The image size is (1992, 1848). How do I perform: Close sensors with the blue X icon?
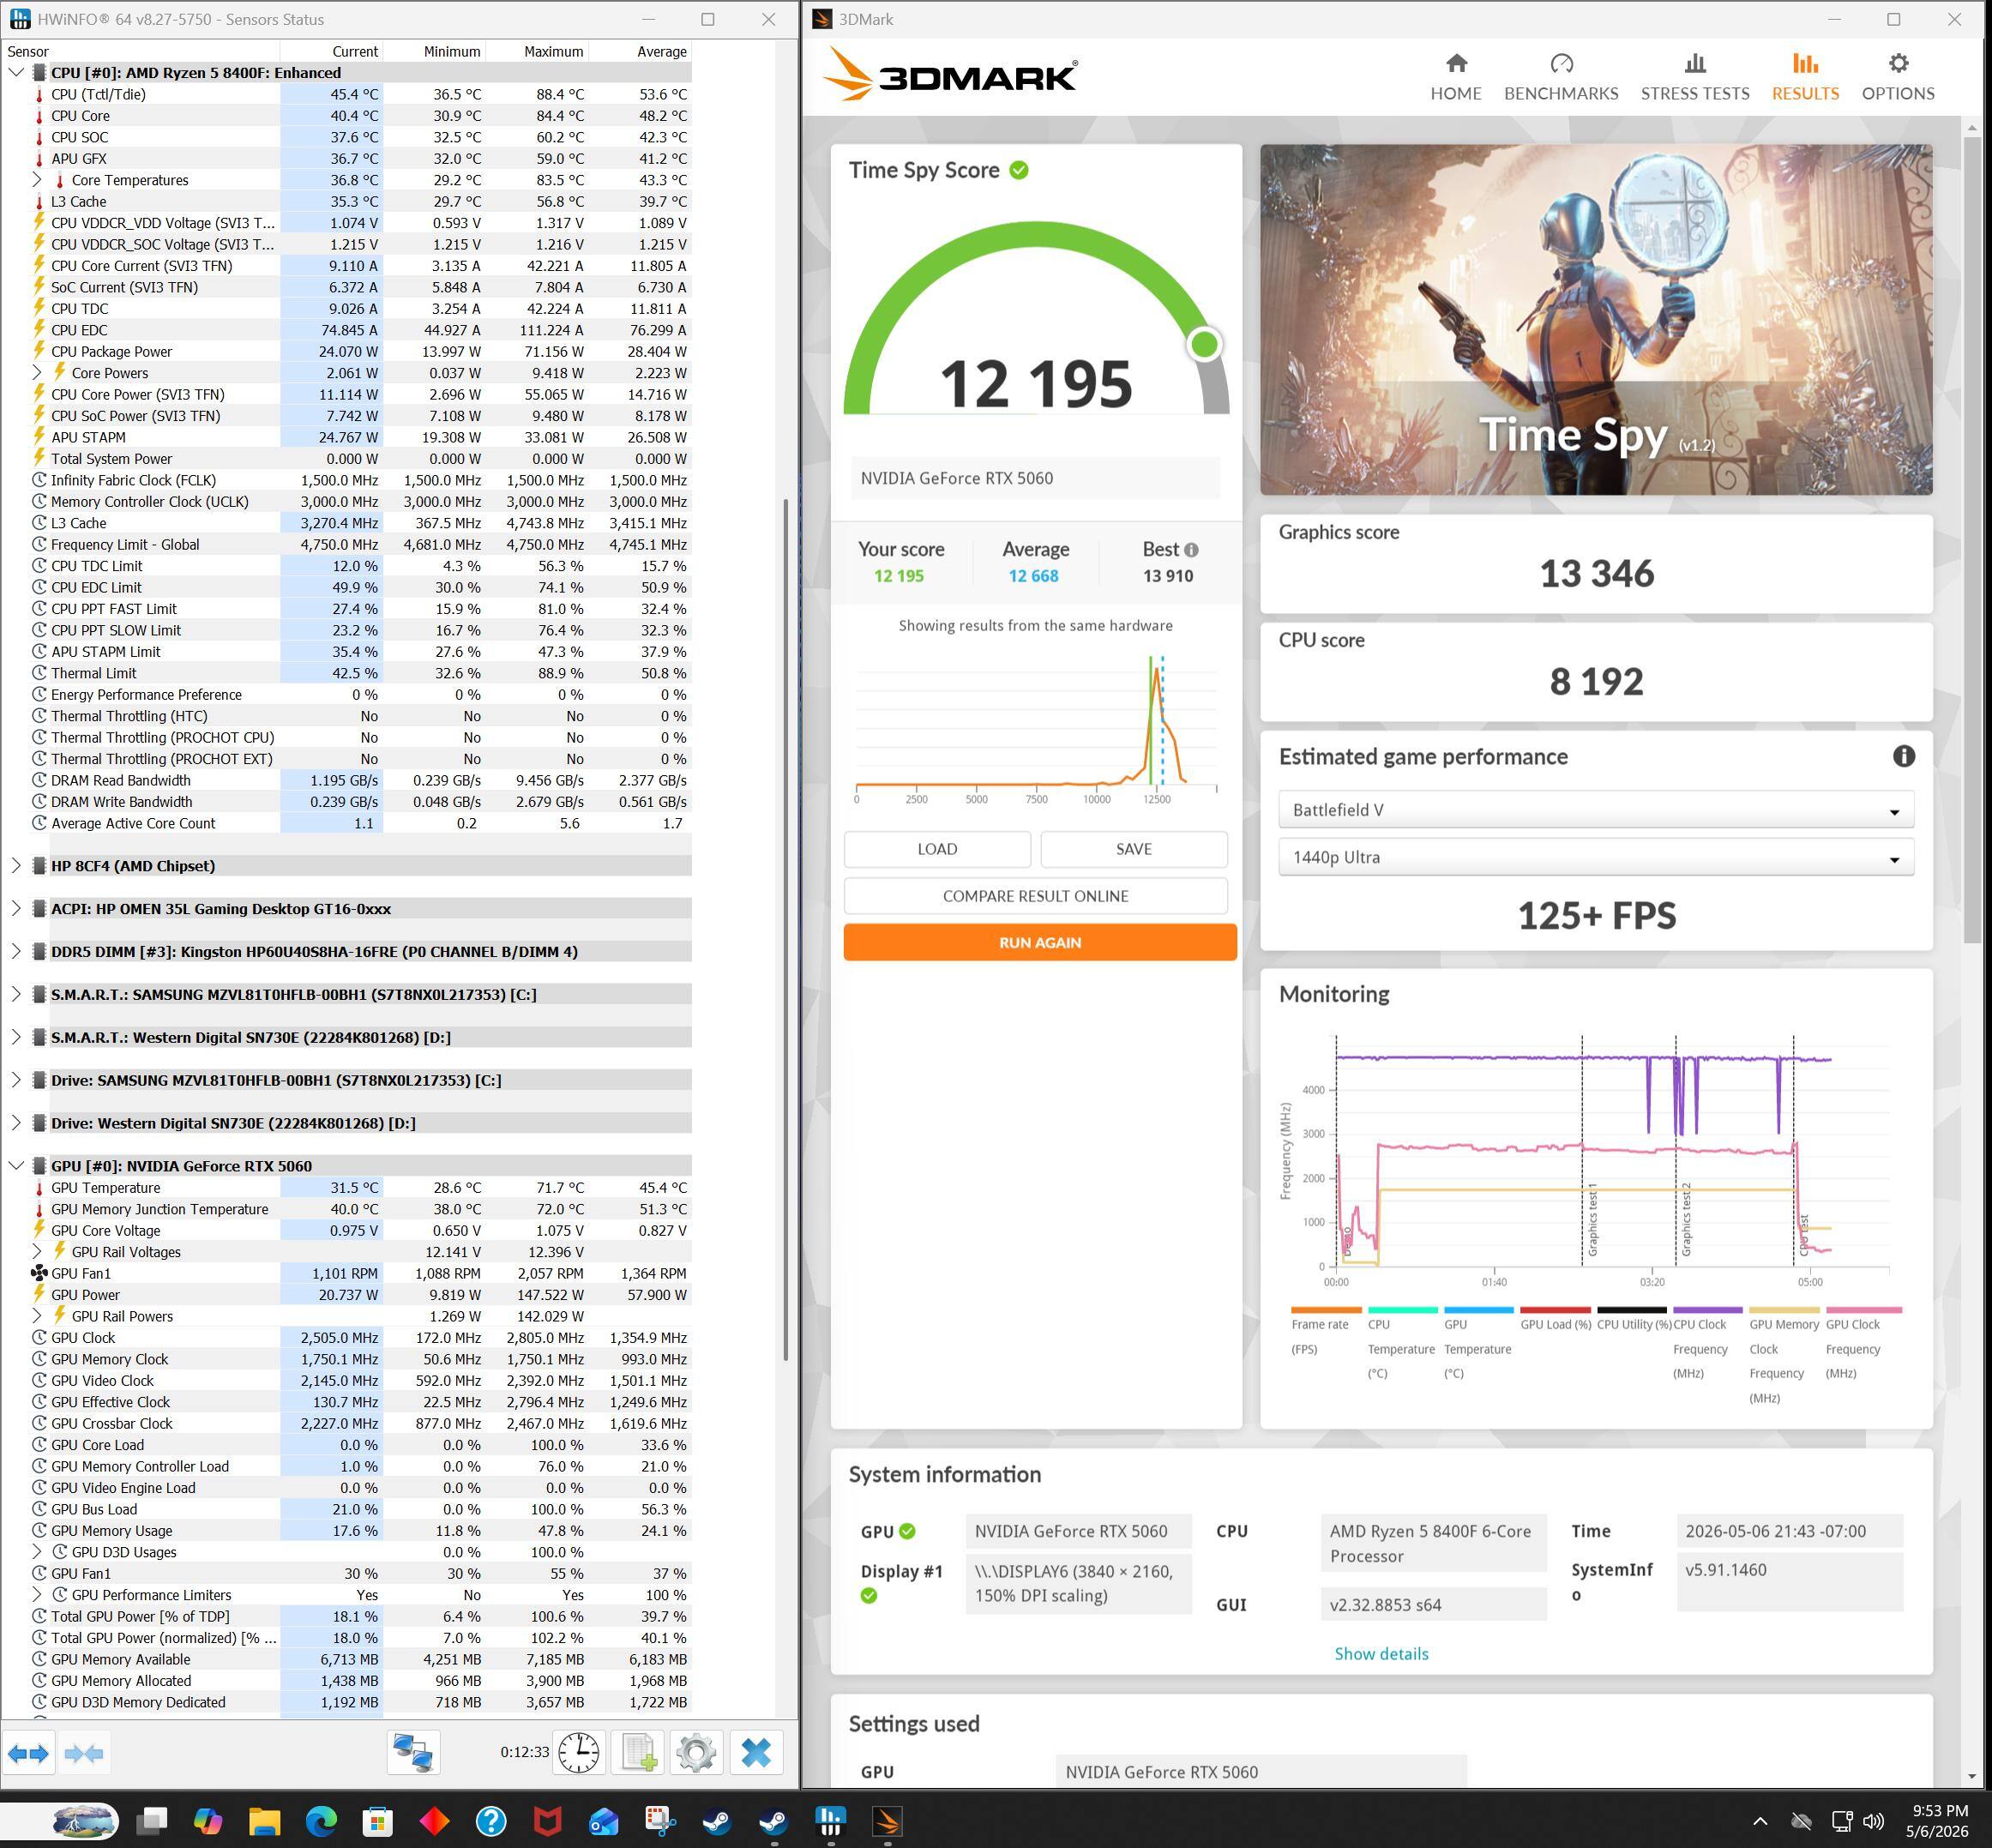coord(756,1753)
